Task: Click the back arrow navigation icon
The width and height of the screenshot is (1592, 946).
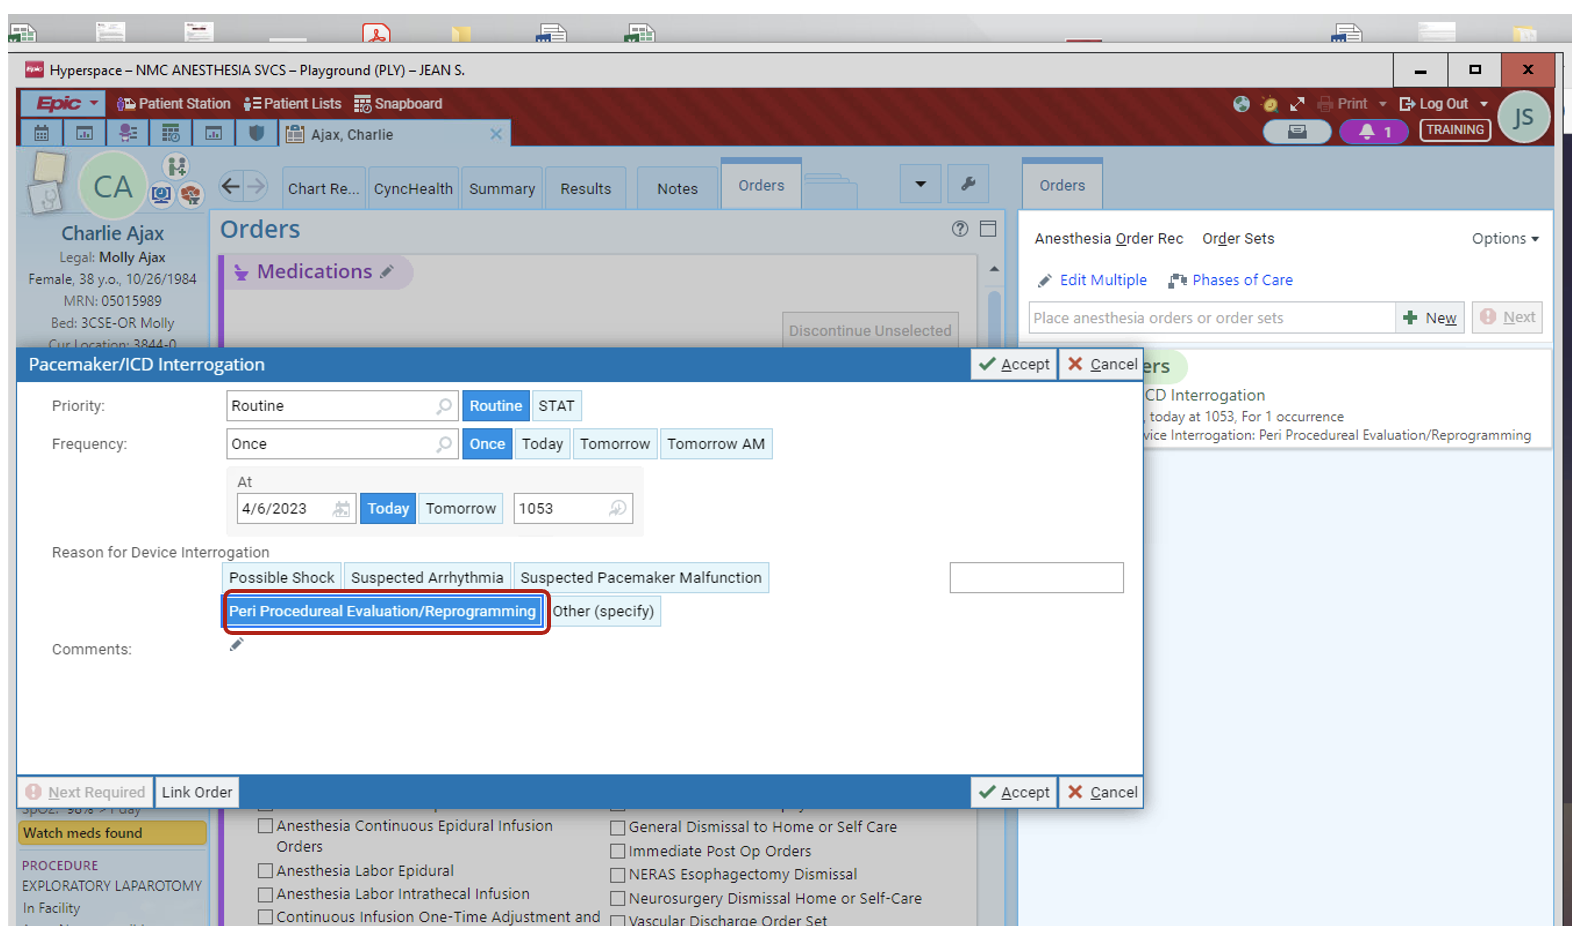Action: point(231,186)
